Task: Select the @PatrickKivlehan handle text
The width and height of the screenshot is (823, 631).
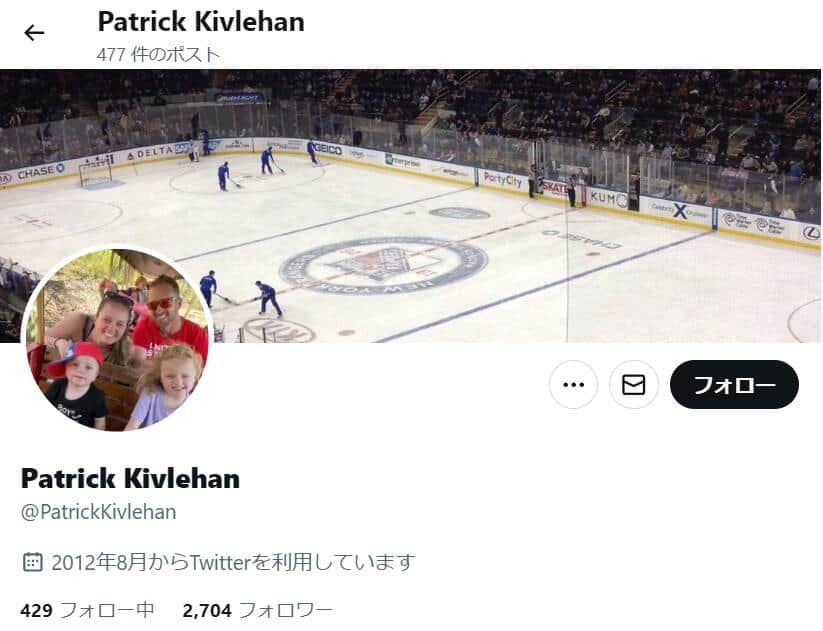Action: pyautogui.click(x=99, y=512)
